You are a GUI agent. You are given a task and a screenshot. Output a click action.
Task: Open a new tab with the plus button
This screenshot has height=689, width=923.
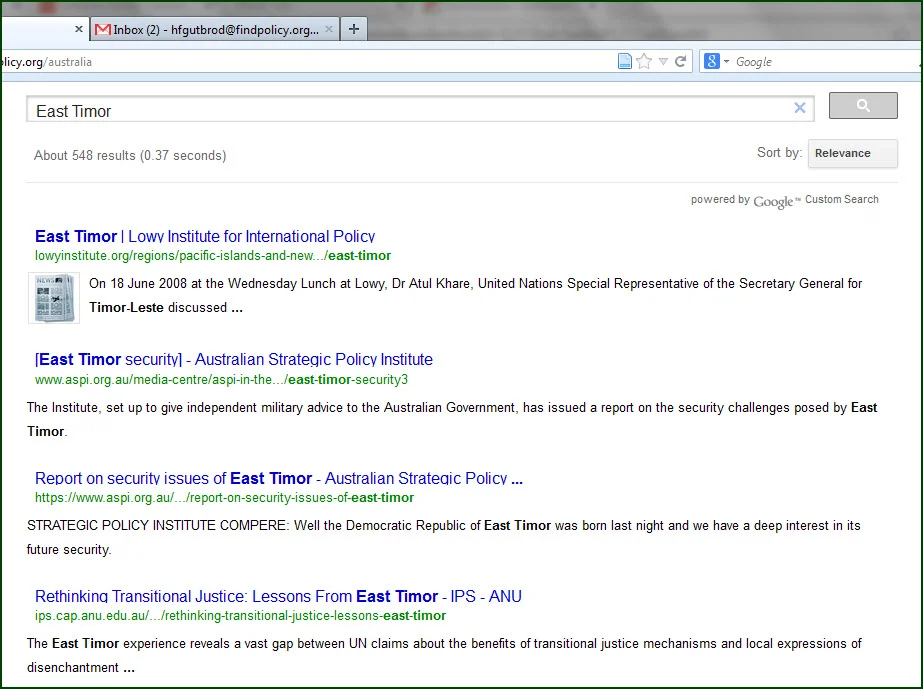pyautogui.click(x=354, y=29)
